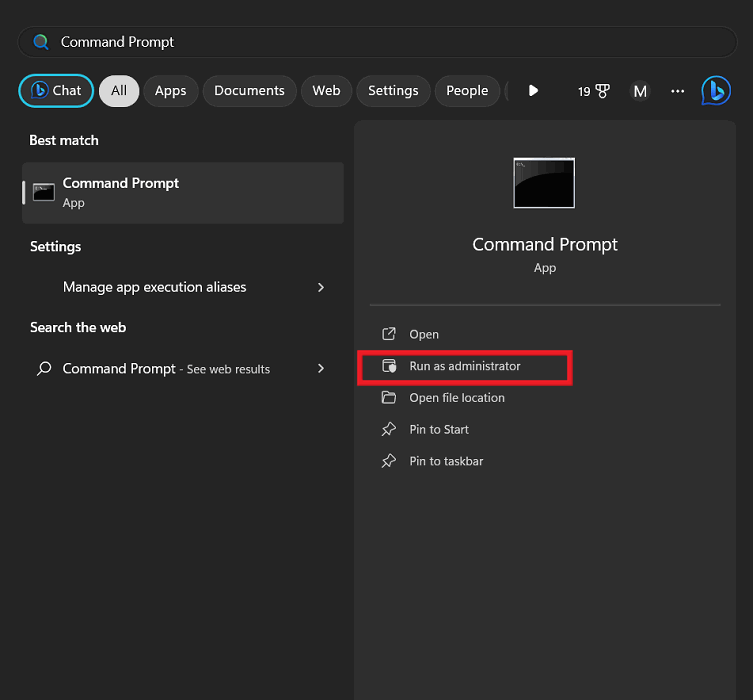
Task: Show more filter tabs with arrow
Action: (x=533, y=91)
